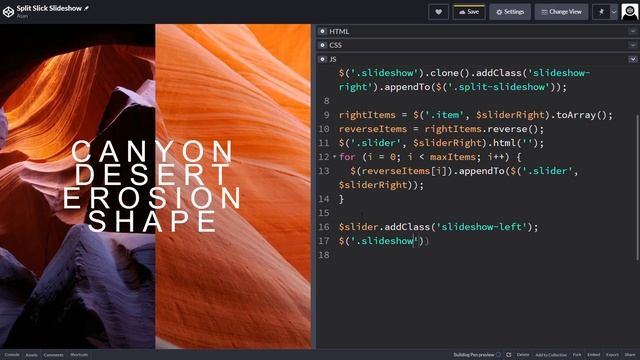Screen dimensions: 640x360
Task: Expand the CSS editor dropdown arrow
Action: point(633,45)
